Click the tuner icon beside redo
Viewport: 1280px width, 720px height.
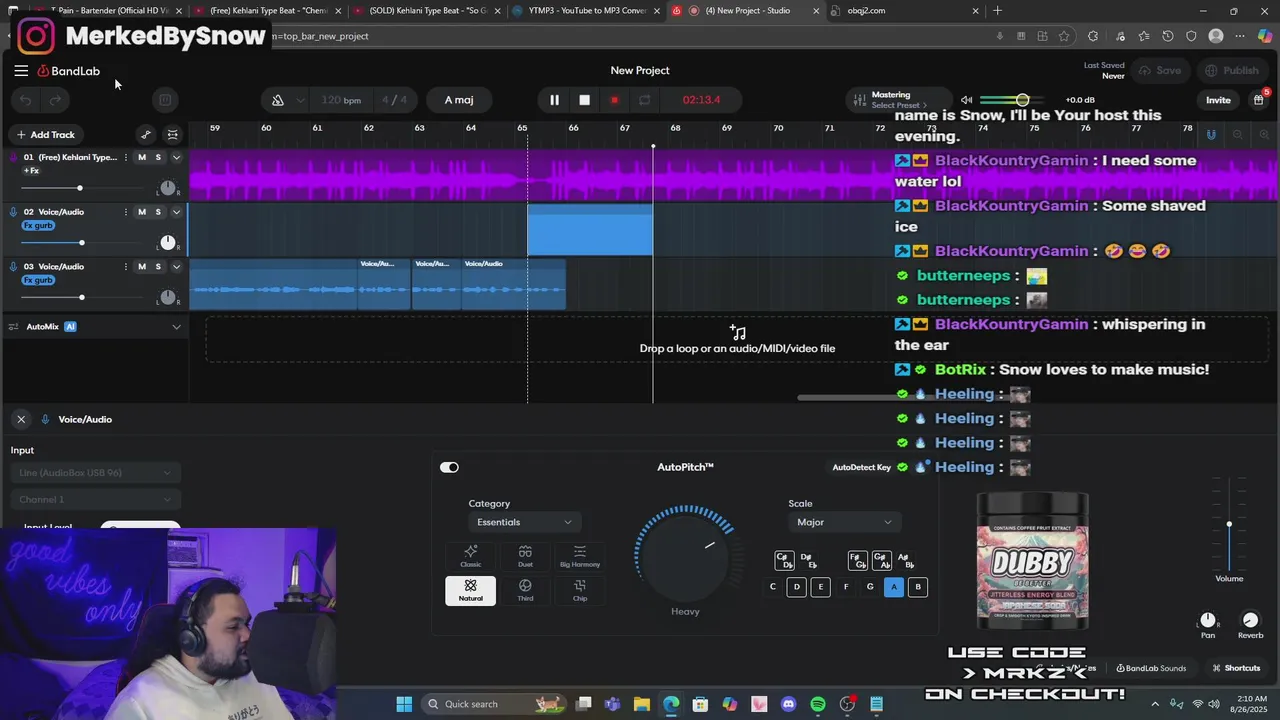click(x=165, y=100)
